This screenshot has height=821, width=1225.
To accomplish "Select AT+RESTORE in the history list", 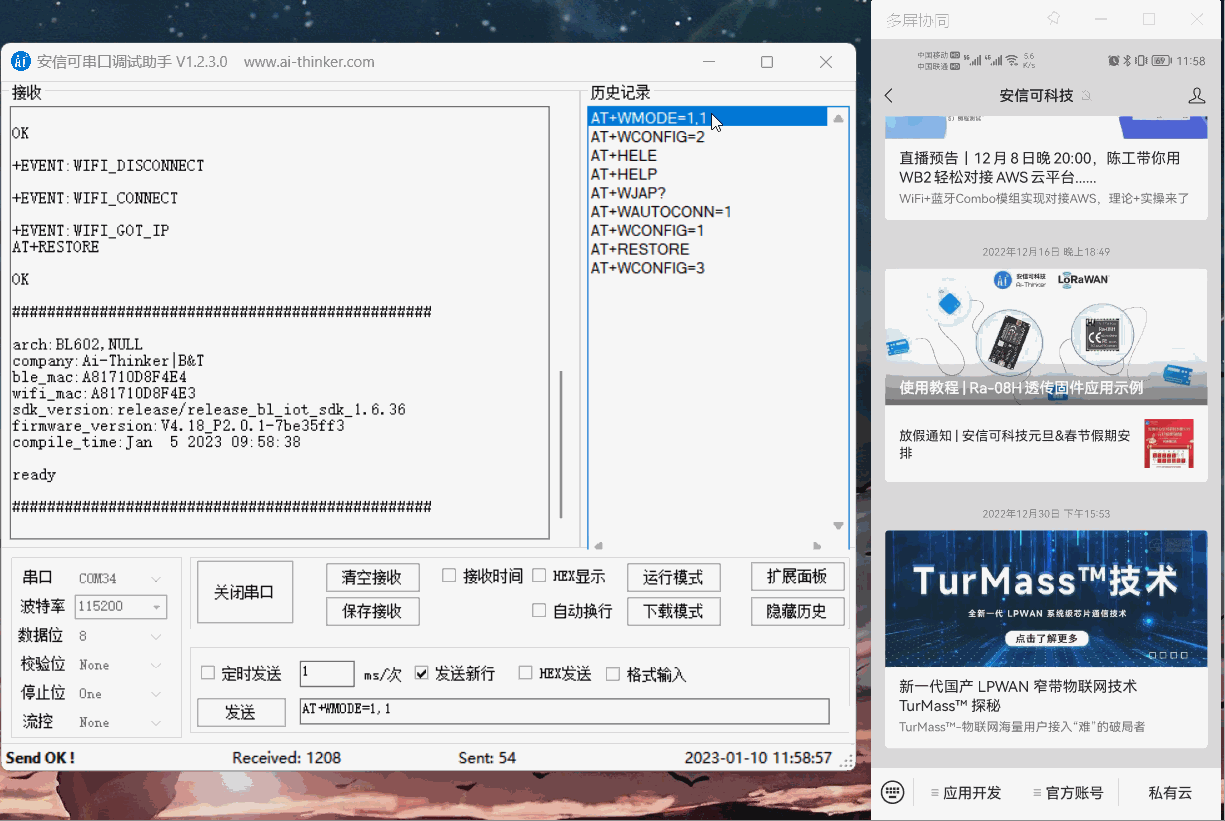I will (x=640, y=249).
